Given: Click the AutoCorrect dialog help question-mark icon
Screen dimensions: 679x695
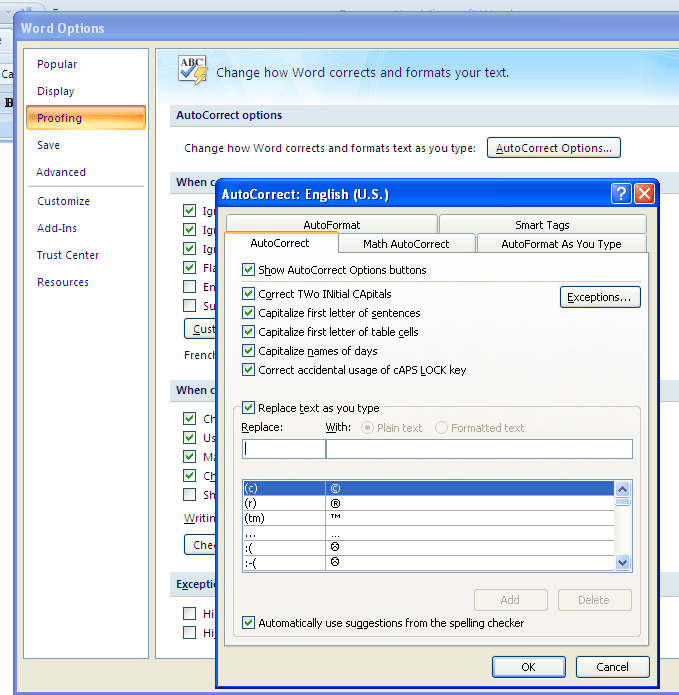Looking at the screenshot, I should 621,194.
